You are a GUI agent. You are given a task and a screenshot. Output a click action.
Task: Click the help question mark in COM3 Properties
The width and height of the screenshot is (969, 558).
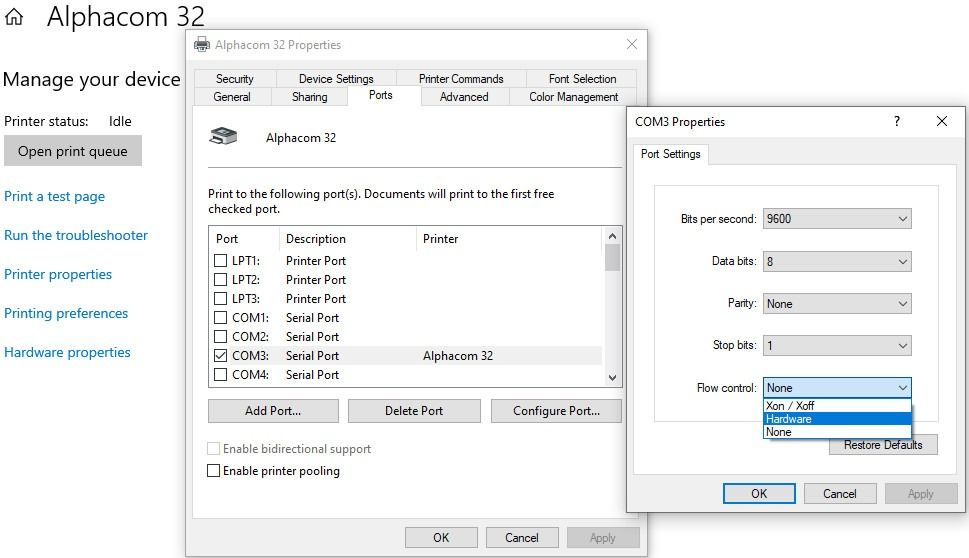pyautogui.click(x=897, y=121)
